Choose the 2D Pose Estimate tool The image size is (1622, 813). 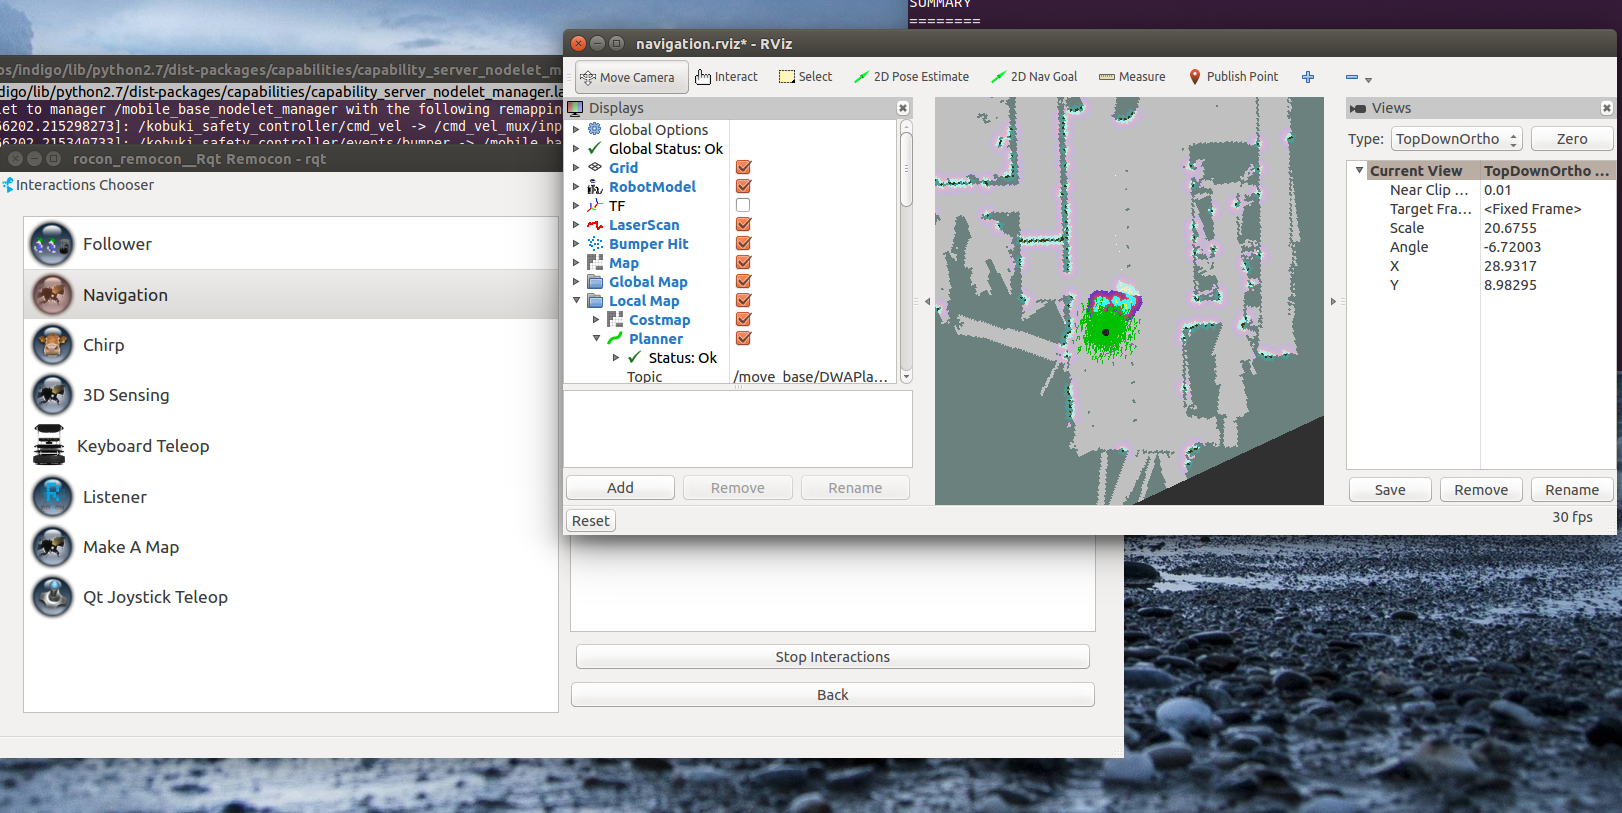click(911, 77)
